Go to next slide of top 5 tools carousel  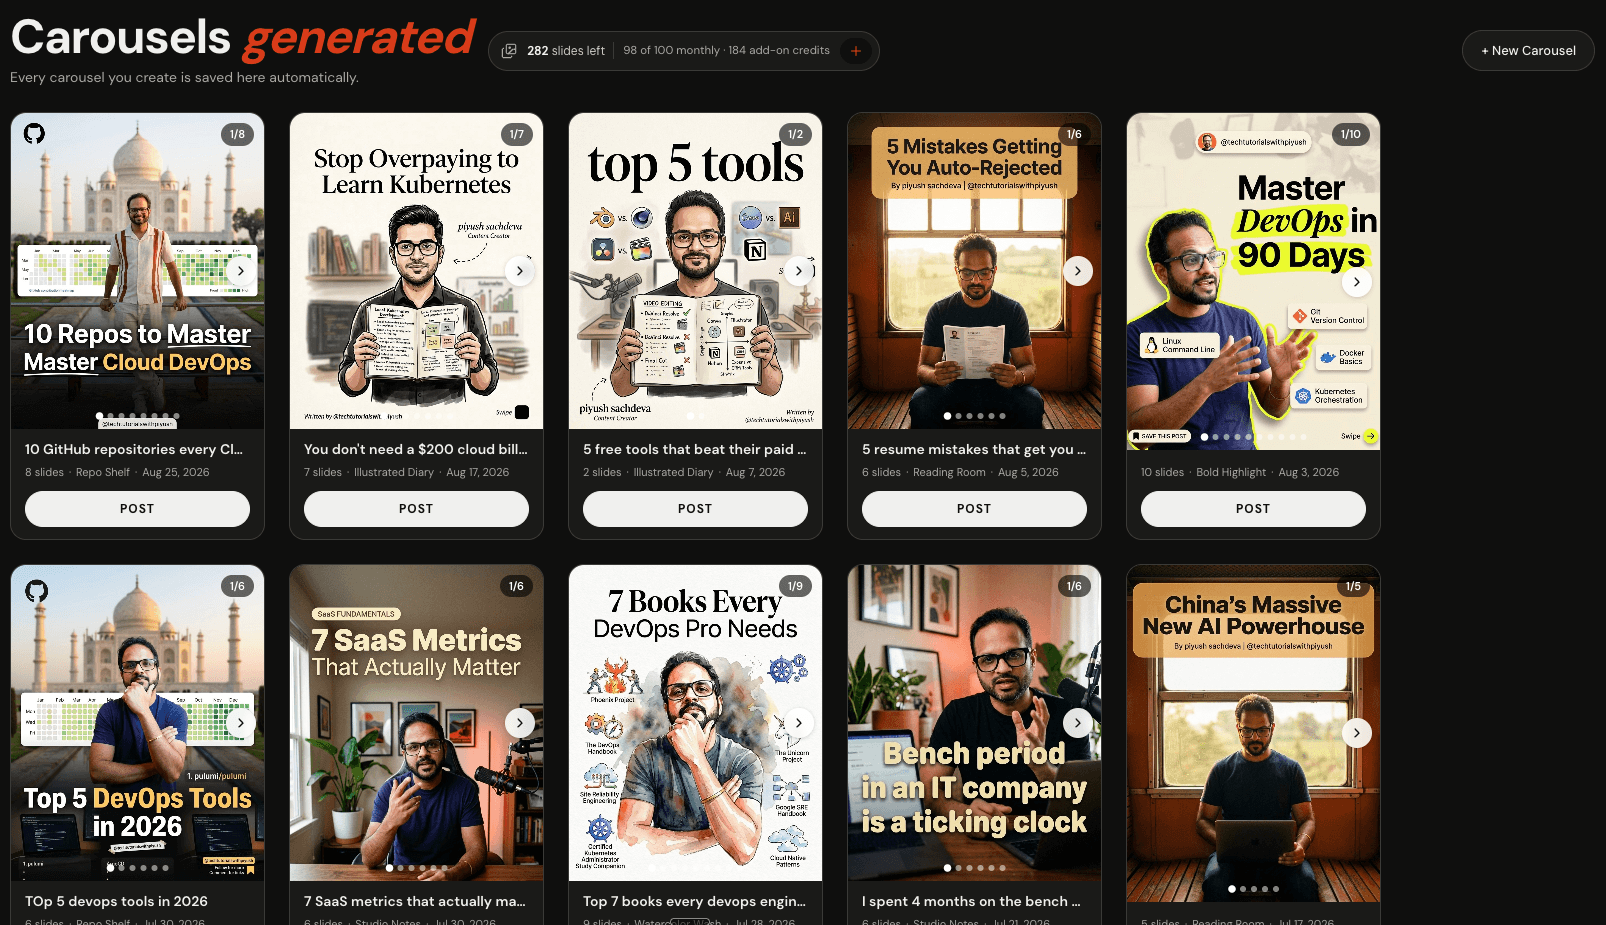798,271
